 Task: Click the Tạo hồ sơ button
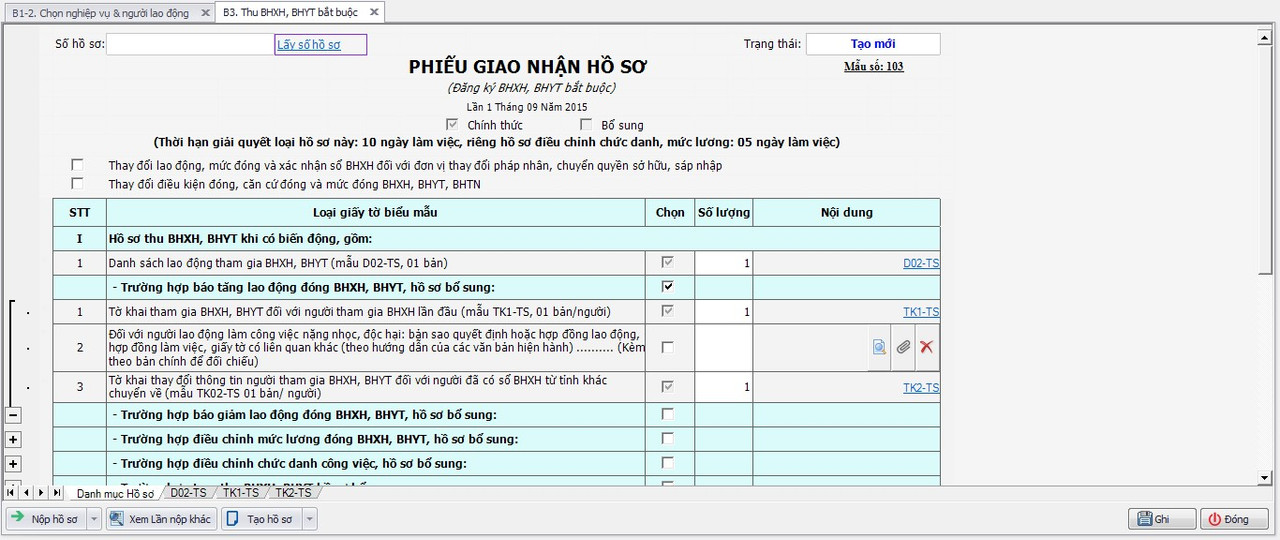[x=261, y=519]
